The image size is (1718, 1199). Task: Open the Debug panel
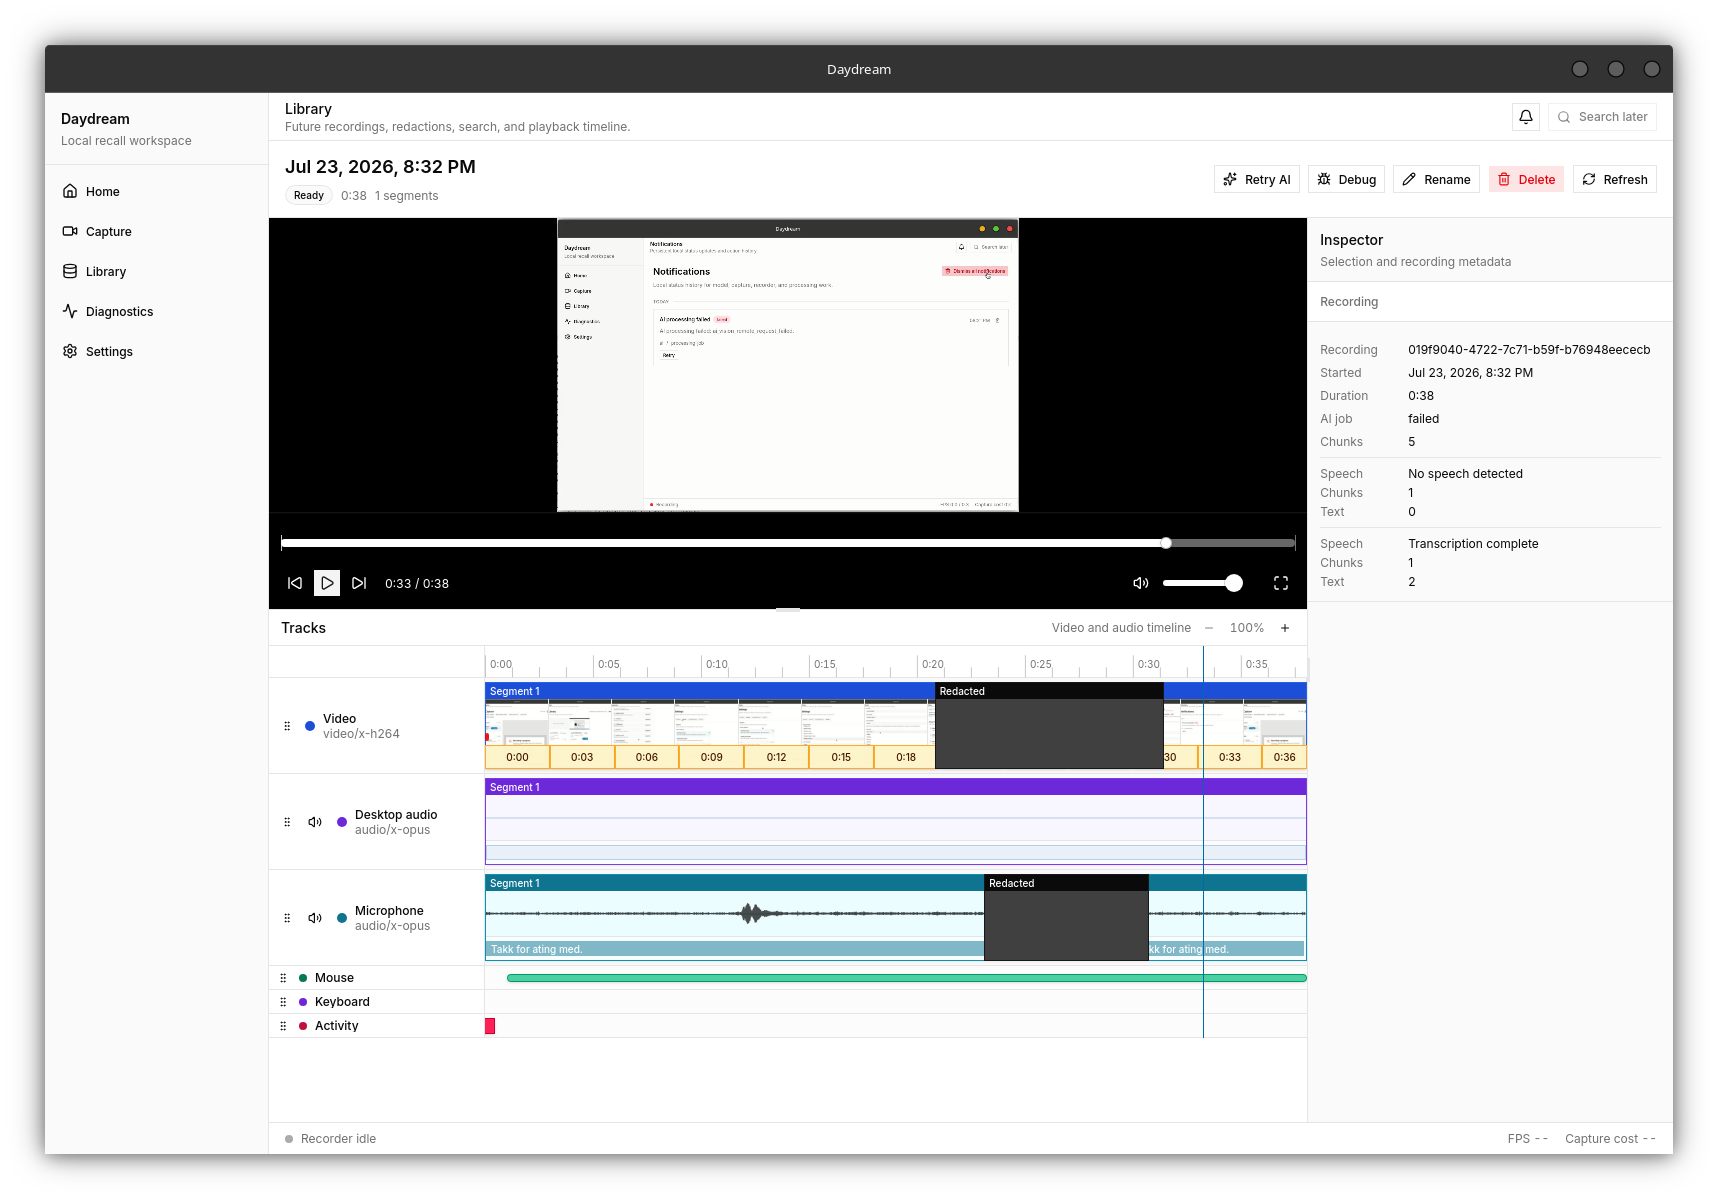(x=1346, y=179)
